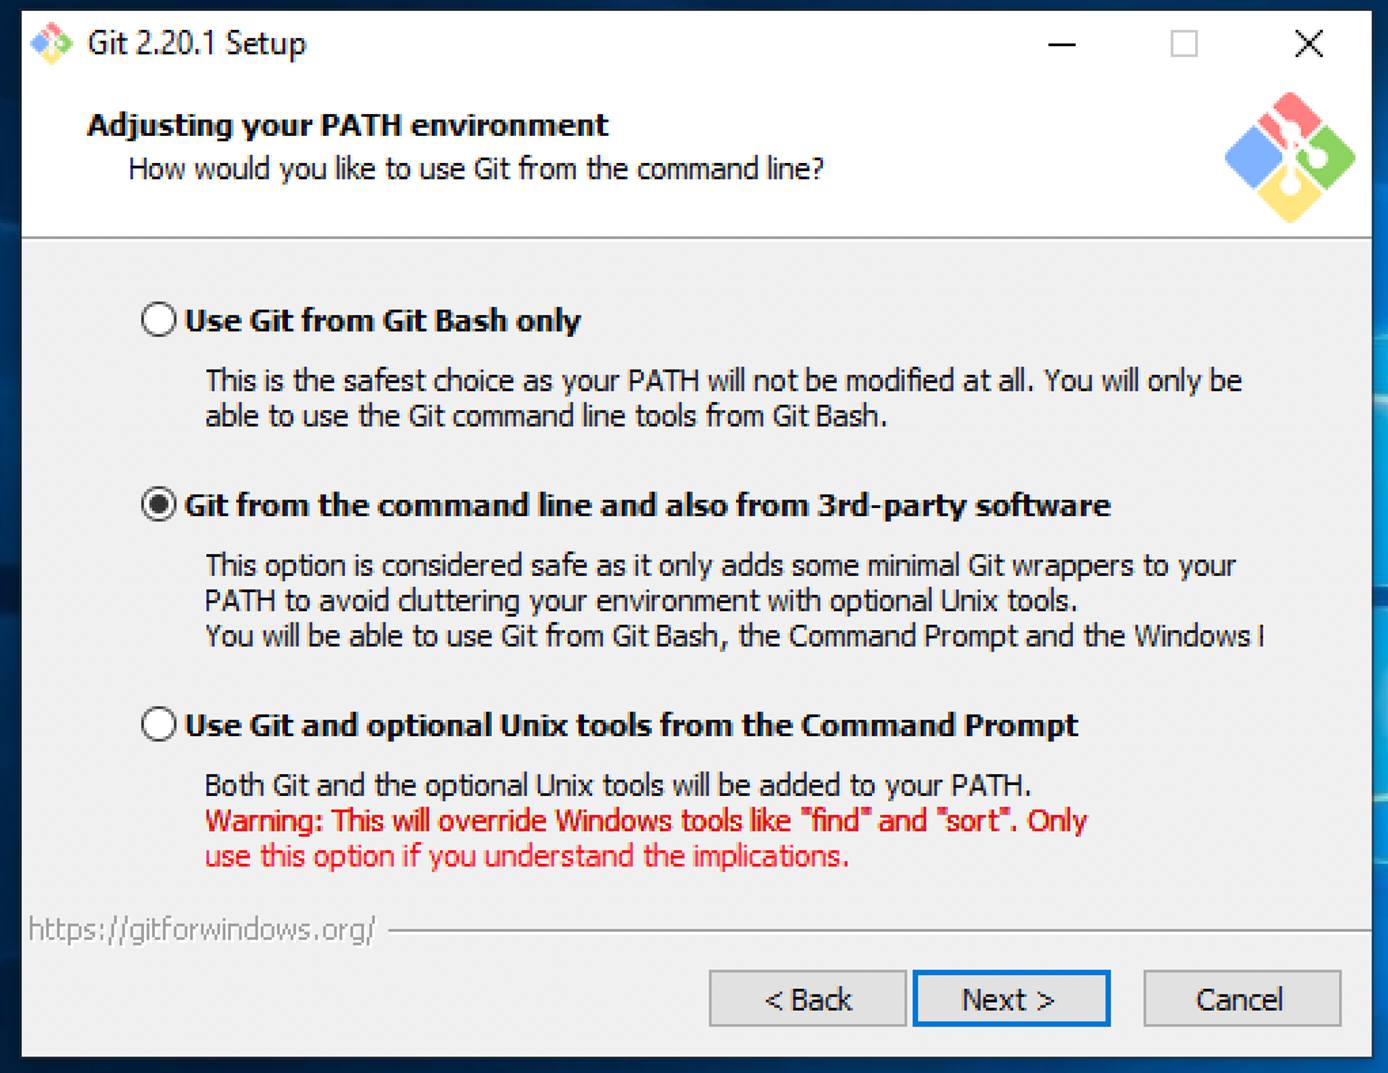The image size is (1388, 1073).
Task: Click the label of the 3rd-party software option
Action: pyautogui.click(x=645, y=505)
